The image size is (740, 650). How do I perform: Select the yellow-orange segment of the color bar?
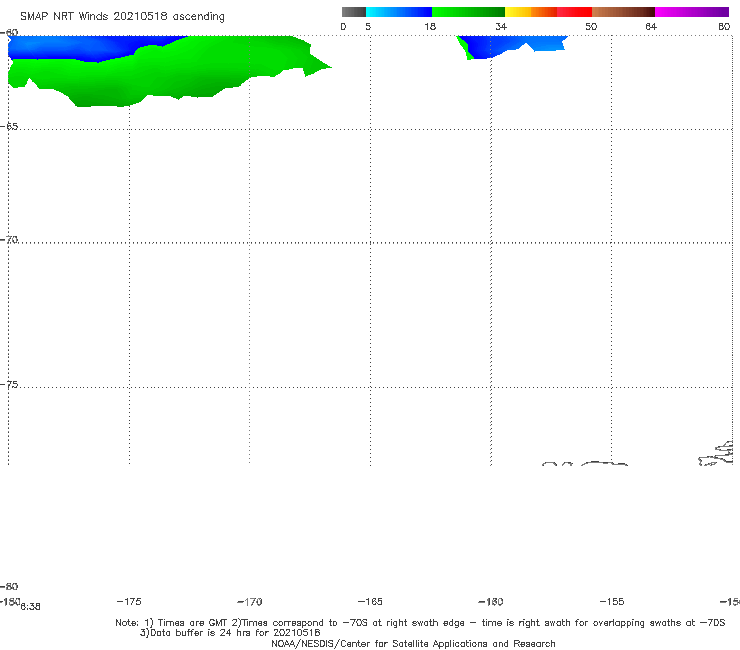click(x=531, y=12)
